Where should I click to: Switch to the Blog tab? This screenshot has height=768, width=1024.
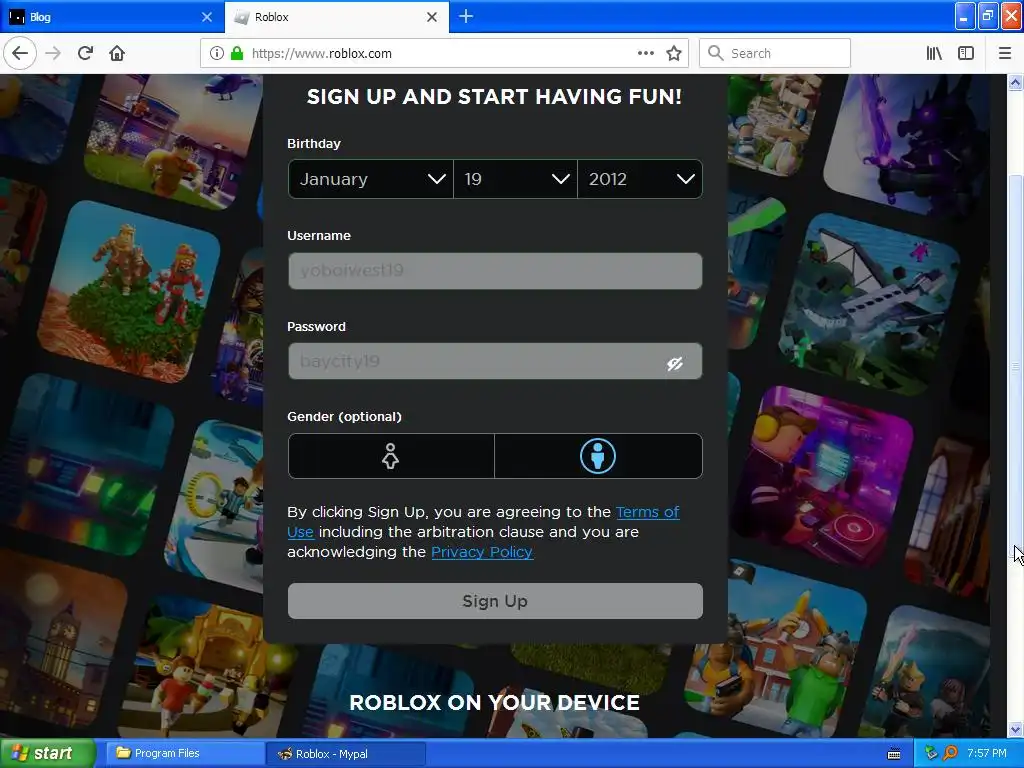(112, 17)
